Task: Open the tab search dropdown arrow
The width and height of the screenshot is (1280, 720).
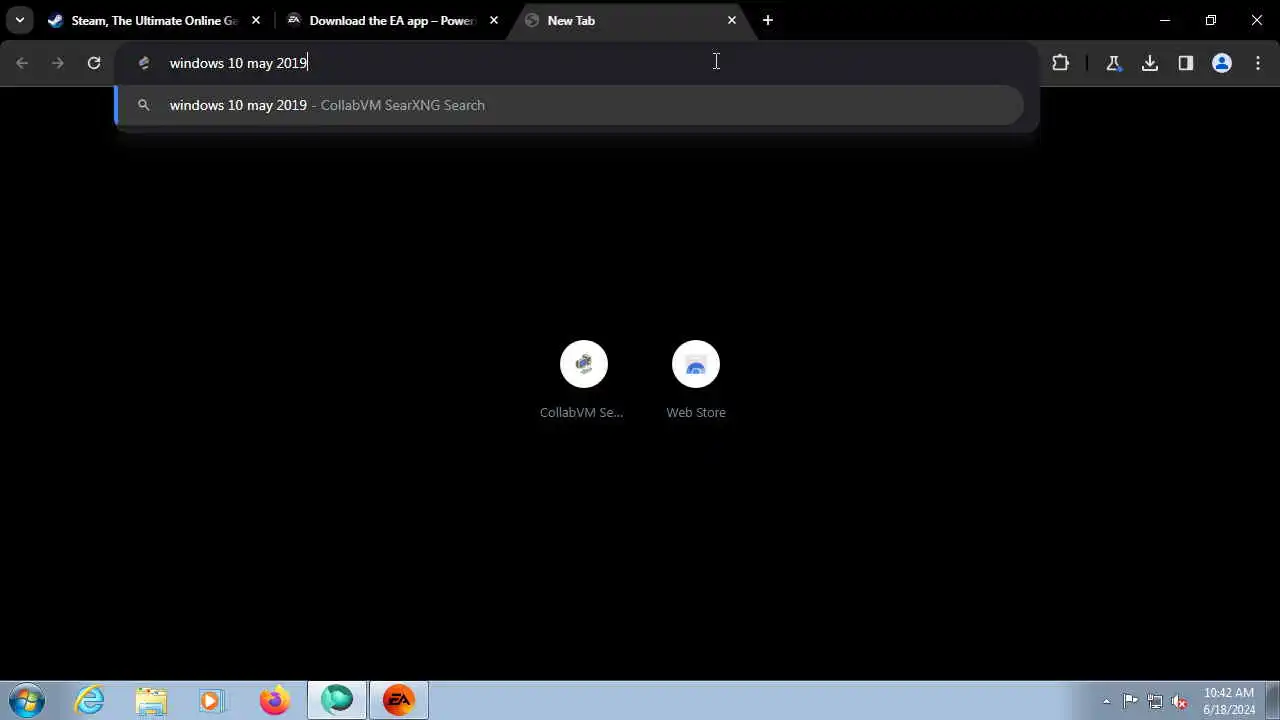Action: 19,20
